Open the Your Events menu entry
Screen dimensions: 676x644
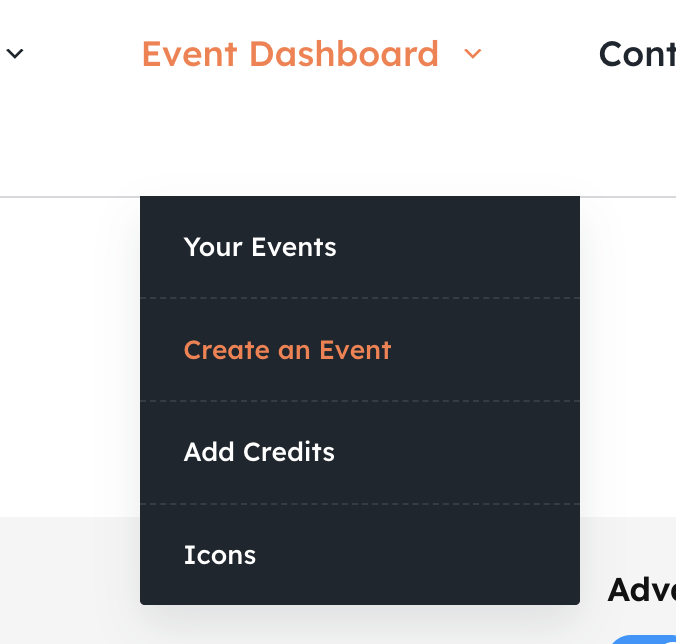tap(260, 247)
